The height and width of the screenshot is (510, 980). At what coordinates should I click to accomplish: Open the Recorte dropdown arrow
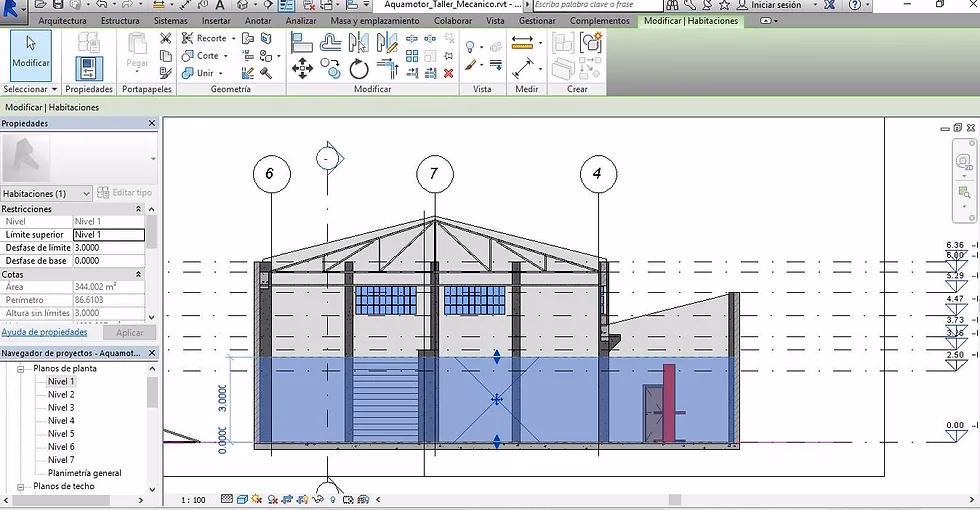(233, 39)
